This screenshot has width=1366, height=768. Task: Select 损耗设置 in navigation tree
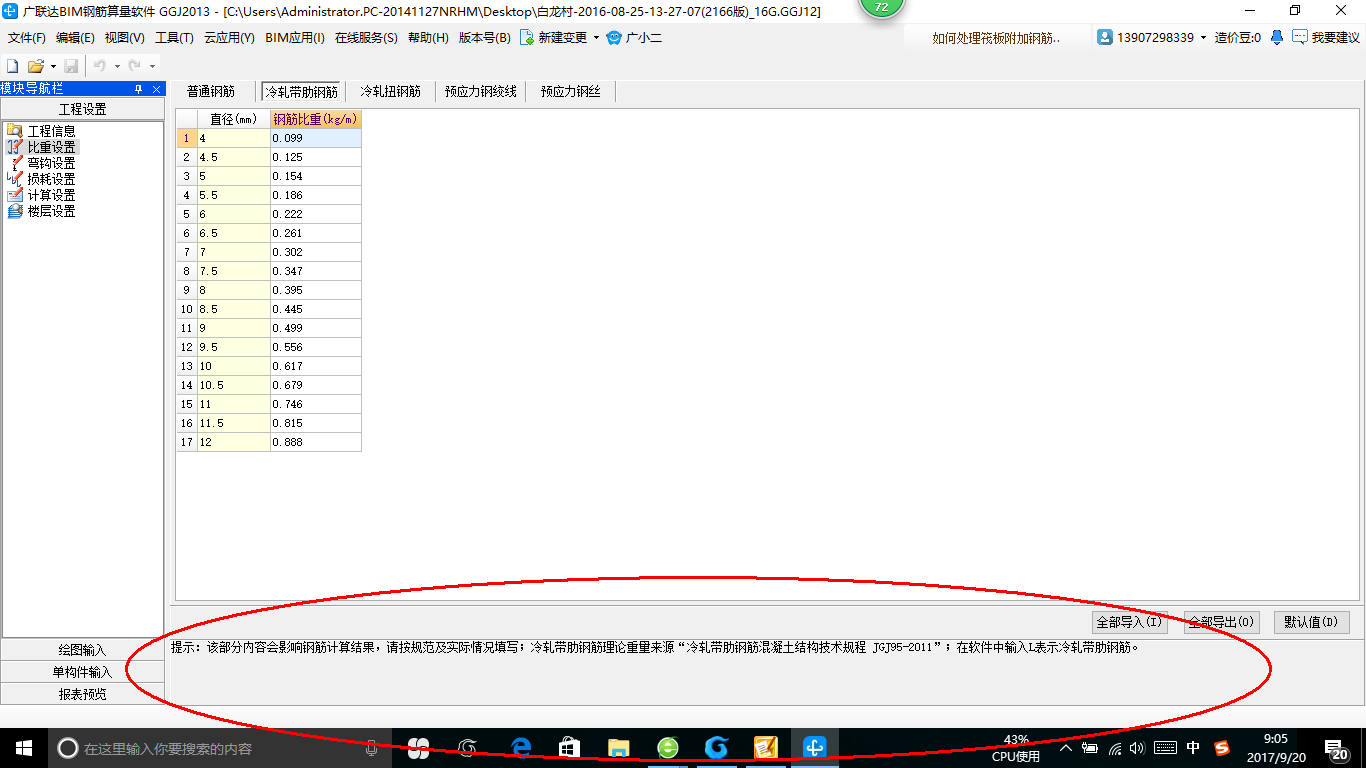51,179
